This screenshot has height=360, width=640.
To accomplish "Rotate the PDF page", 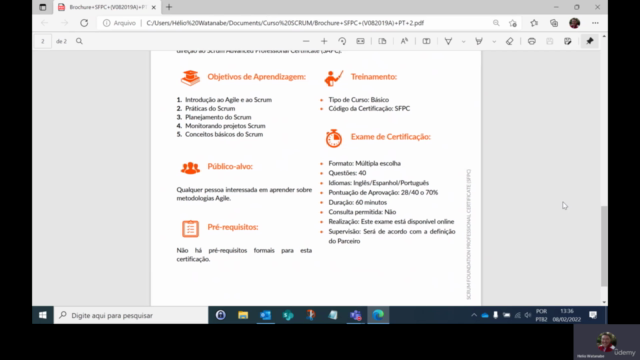I will click(x=342, y=41).
